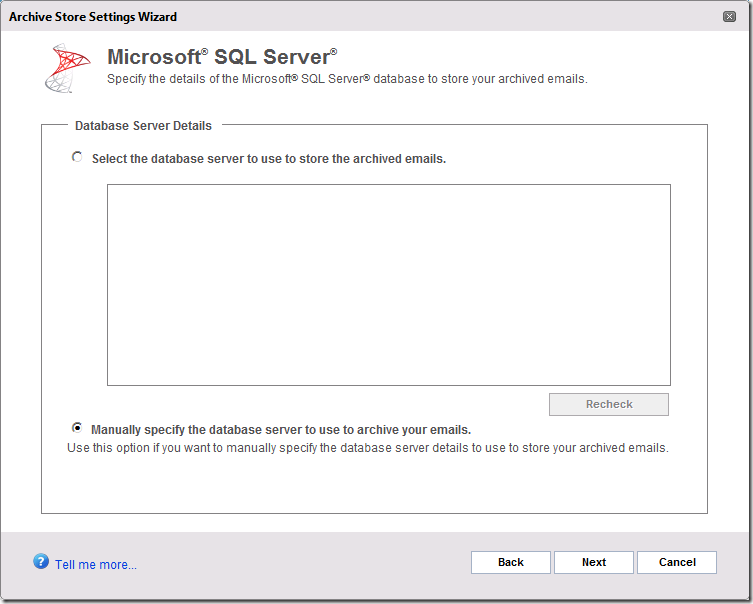Viewport: 753px width, 604px height.
Task: Click the Database Server Details group label
Action: 143,126
